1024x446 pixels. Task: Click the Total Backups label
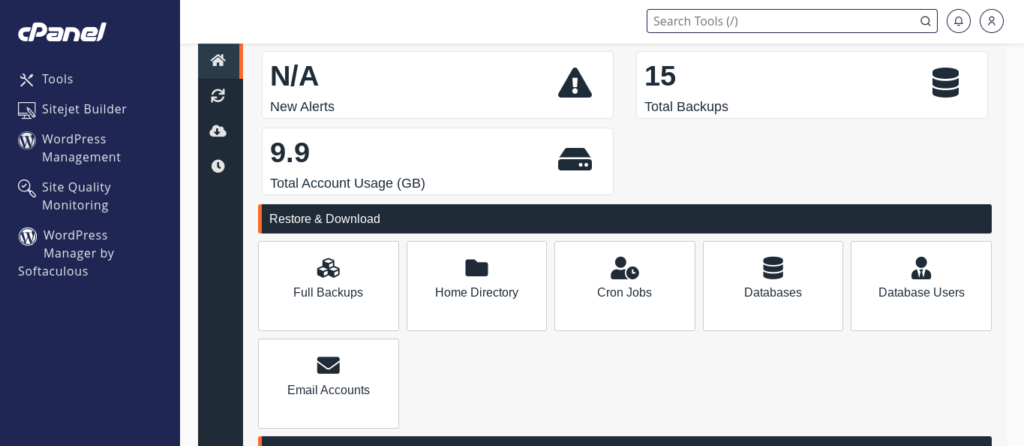[686, 106]
